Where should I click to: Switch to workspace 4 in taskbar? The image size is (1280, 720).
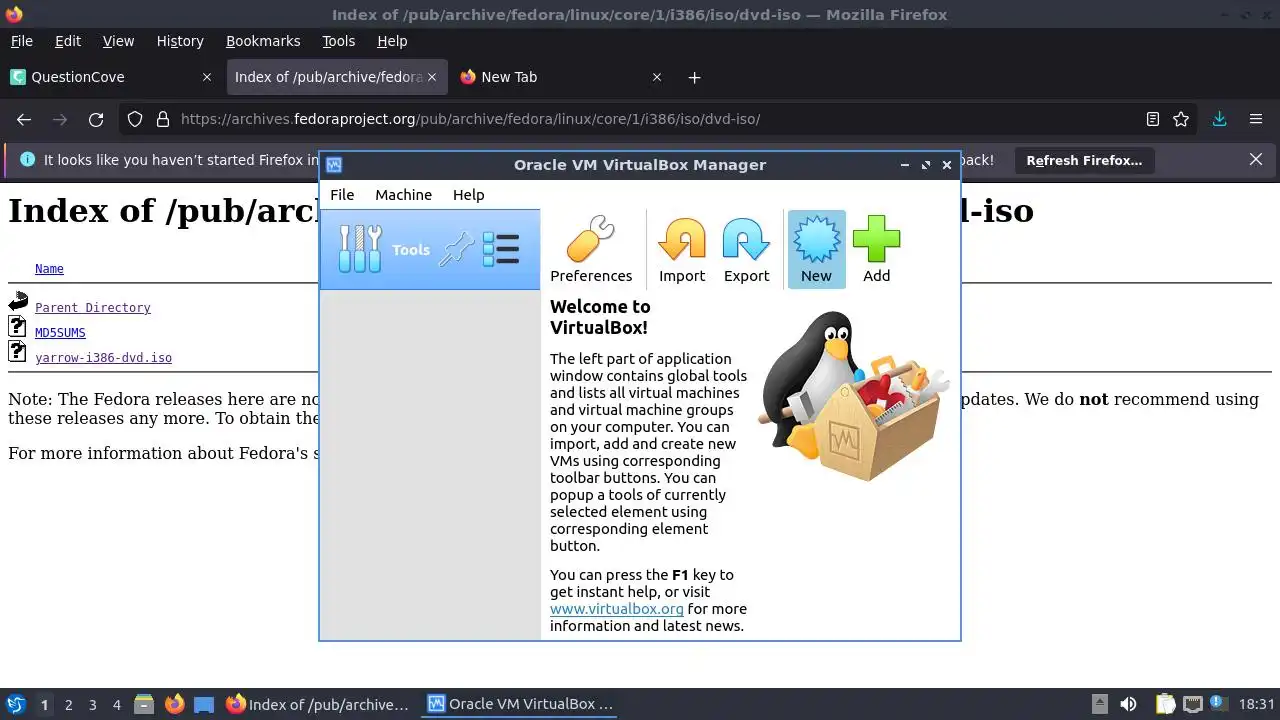pyautogui.click(x=116, y=705)
